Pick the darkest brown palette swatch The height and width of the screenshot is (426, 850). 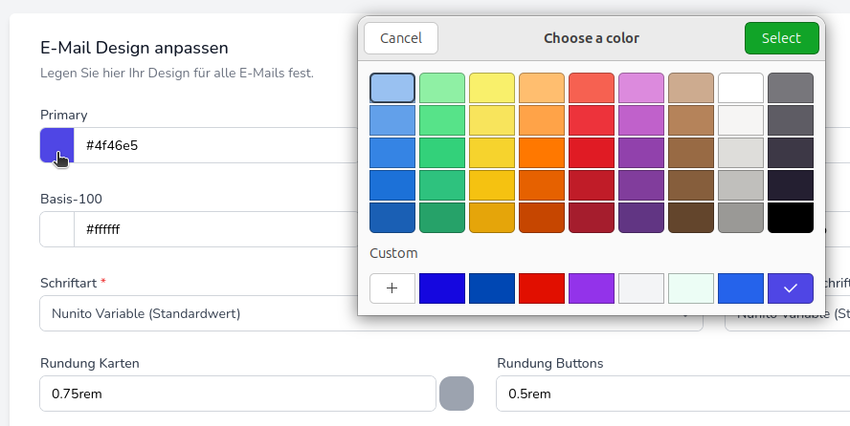click(691, 218)
